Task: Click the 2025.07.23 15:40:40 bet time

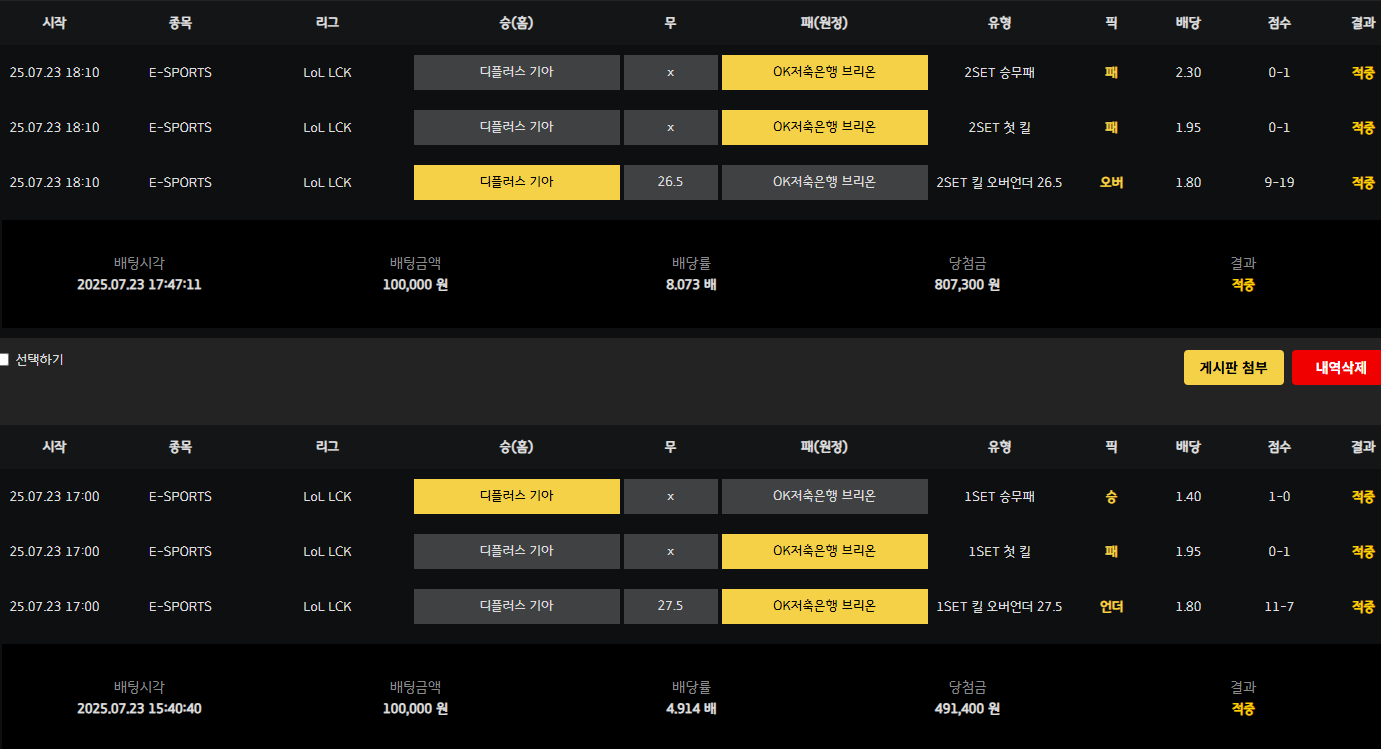Action: [x=139, y=708]
